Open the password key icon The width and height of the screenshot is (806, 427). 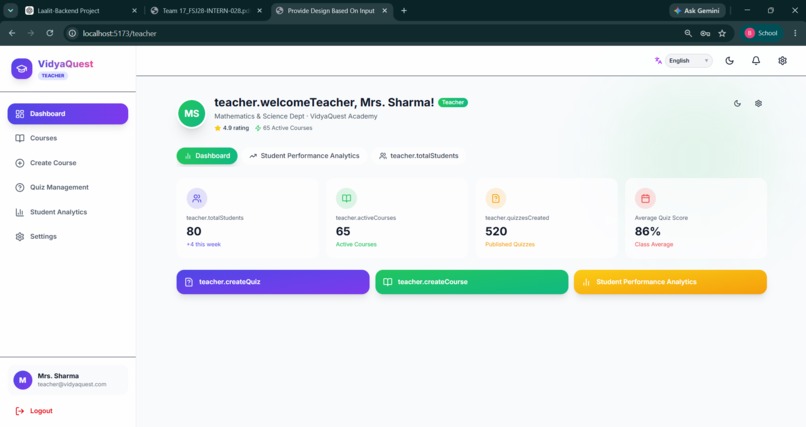click(705, 33)
